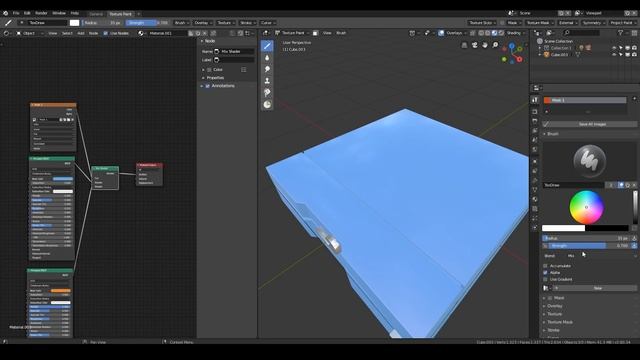
Task: Click the duplicate material icon in node header
Action: pyautogui.click(x=198, y=33)
